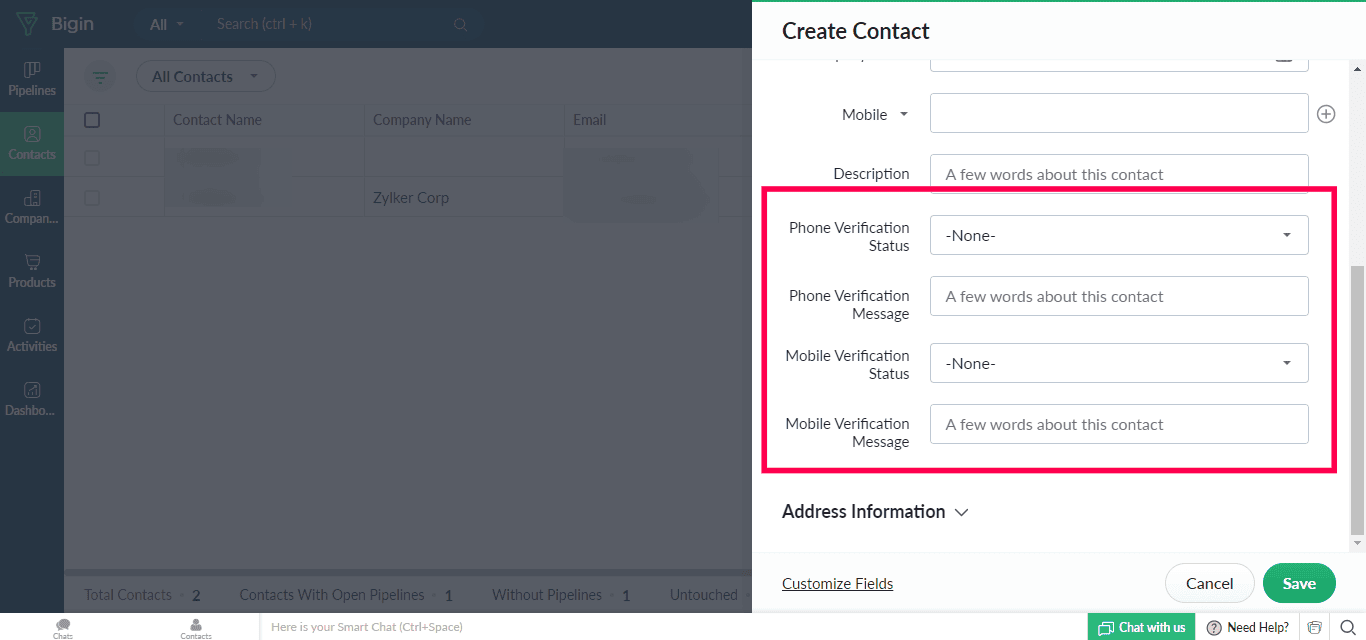
Task: Click the form's vertical scrollbar
Action: click(x=1357, y=400)
